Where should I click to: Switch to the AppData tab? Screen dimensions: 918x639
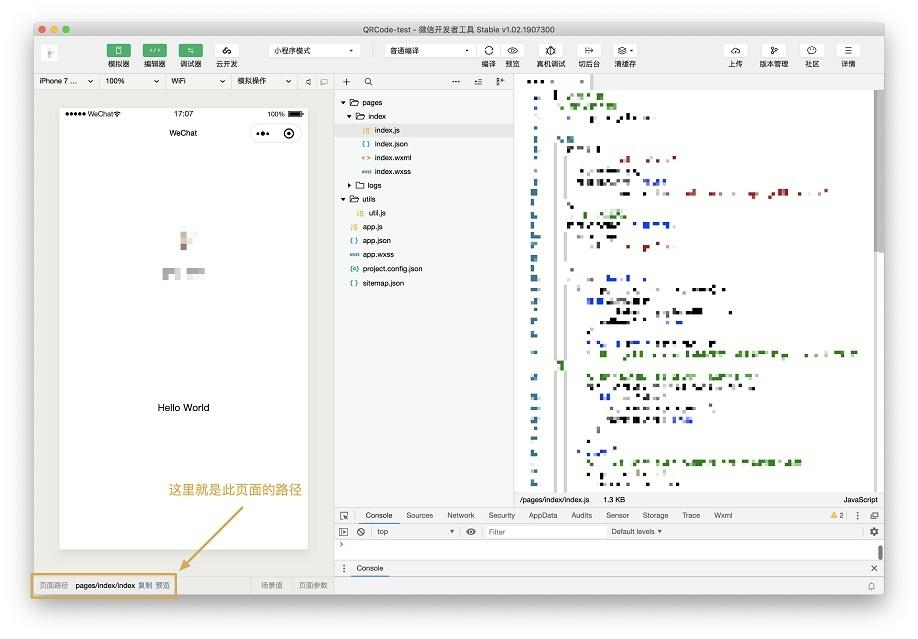542,516
